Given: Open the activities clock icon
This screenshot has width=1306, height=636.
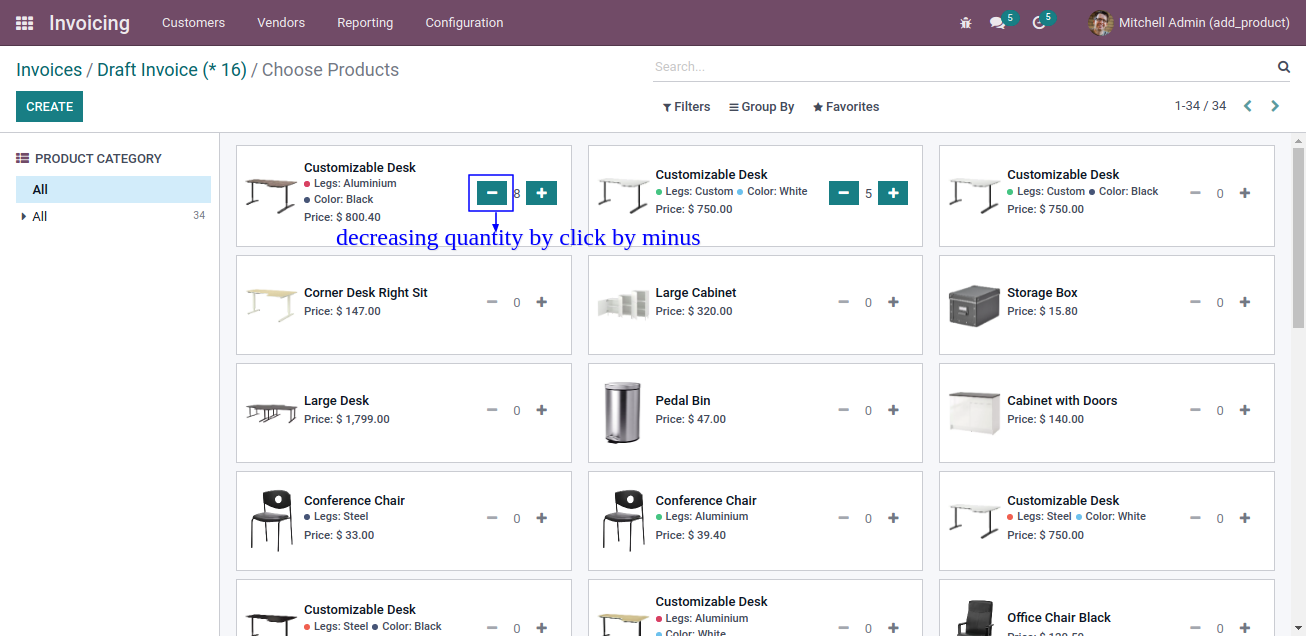Looking at the screenshot, I should pyautogui.click(x=1039, y=22).
